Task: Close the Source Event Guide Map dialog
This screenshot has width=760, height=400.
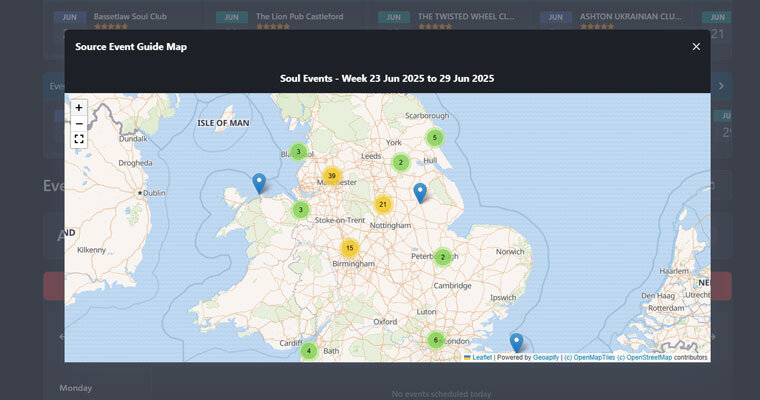Action: 696,47
